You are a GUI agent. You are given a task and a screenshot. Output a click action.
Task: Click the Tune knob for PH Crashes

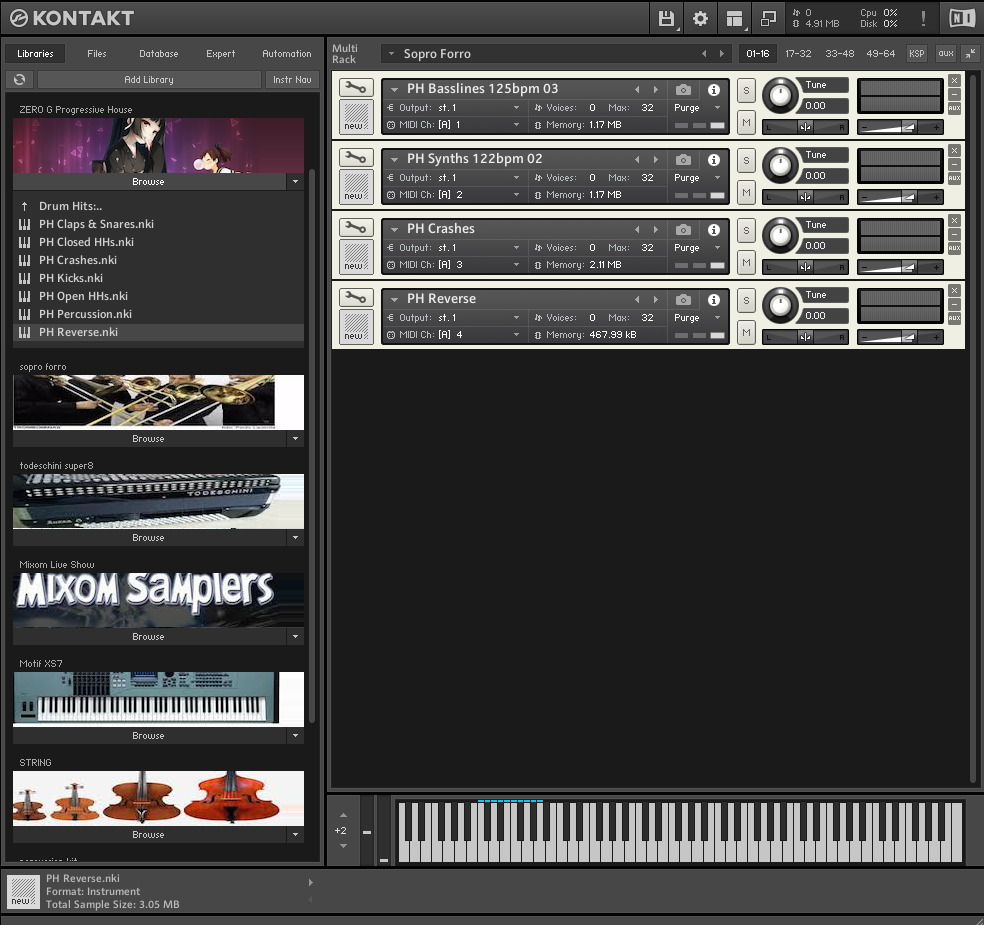(780, 235)
